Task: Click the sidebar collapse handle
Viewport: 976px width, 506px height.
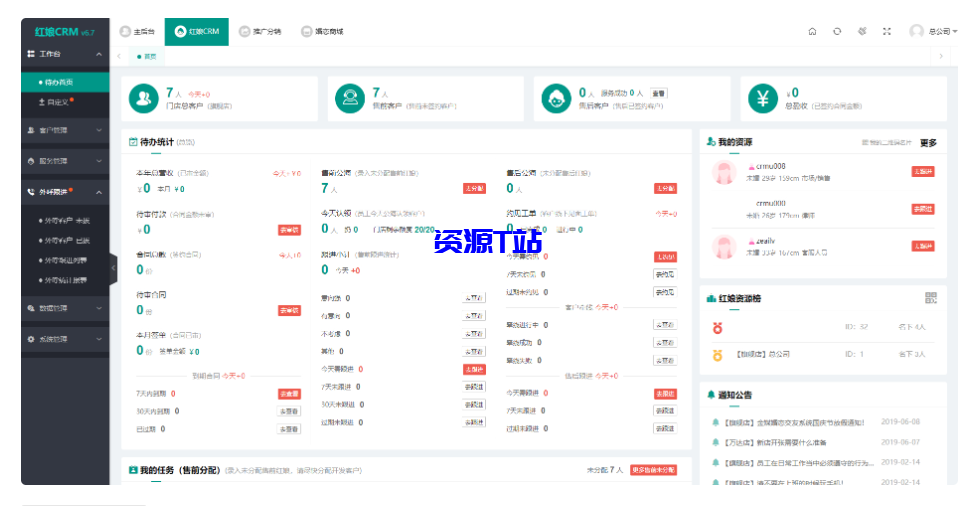Action: point(113,268)
